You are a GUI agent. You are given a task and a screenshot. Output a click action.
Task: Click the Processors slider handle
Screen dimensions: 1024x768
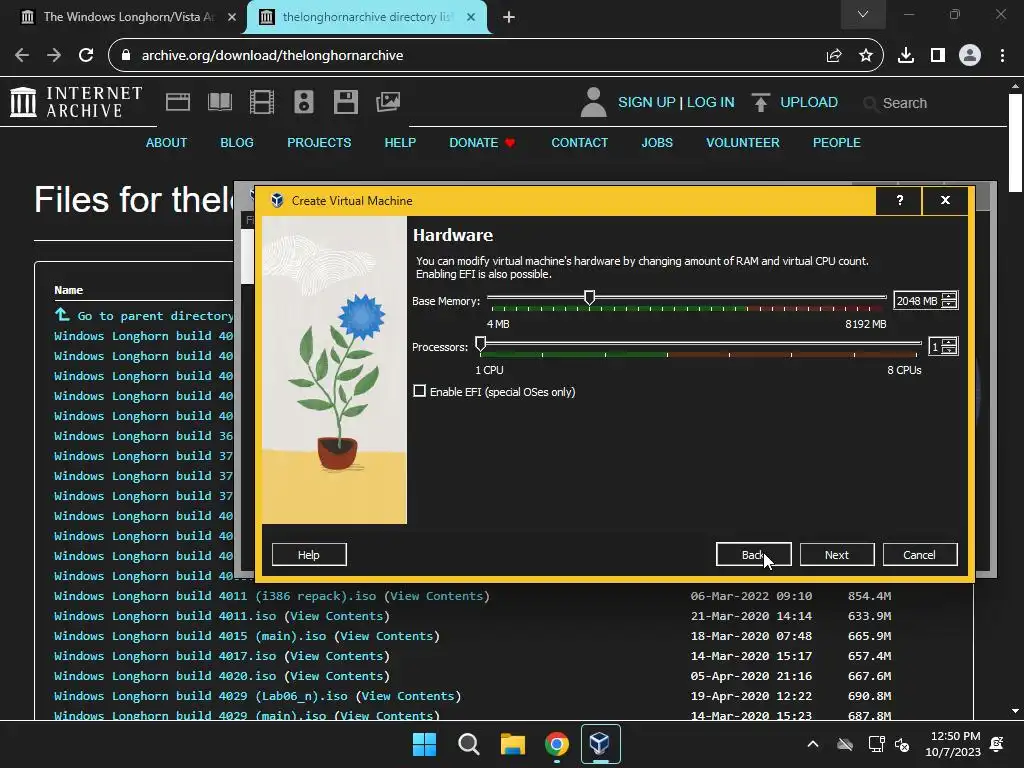pos(481,344)
